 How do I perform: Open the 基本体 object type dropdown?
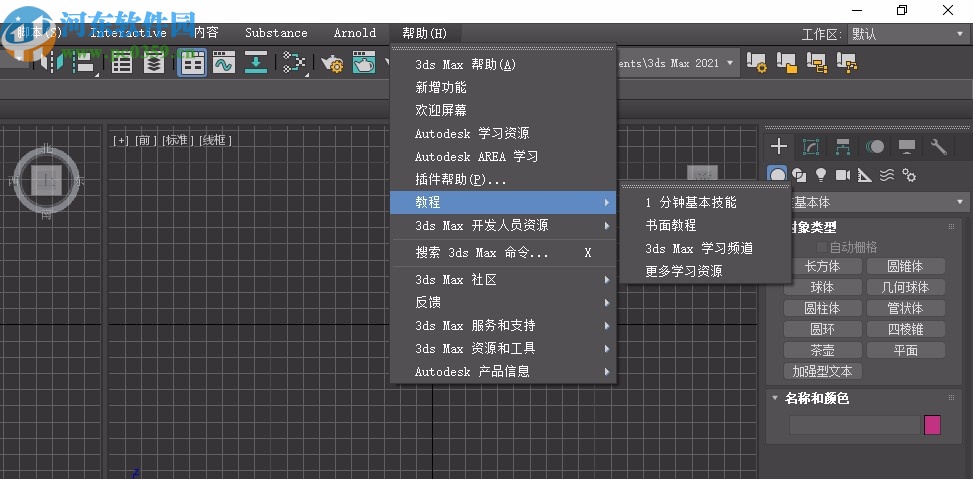[879, 202]
